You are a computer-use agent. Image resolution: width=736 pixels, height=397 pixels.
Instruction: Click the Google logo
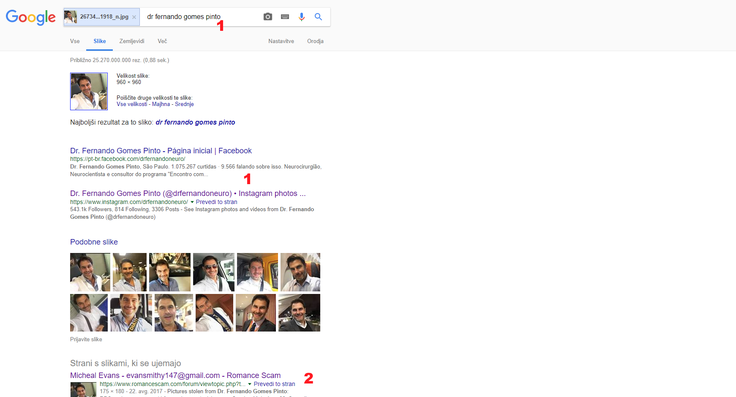31,17
